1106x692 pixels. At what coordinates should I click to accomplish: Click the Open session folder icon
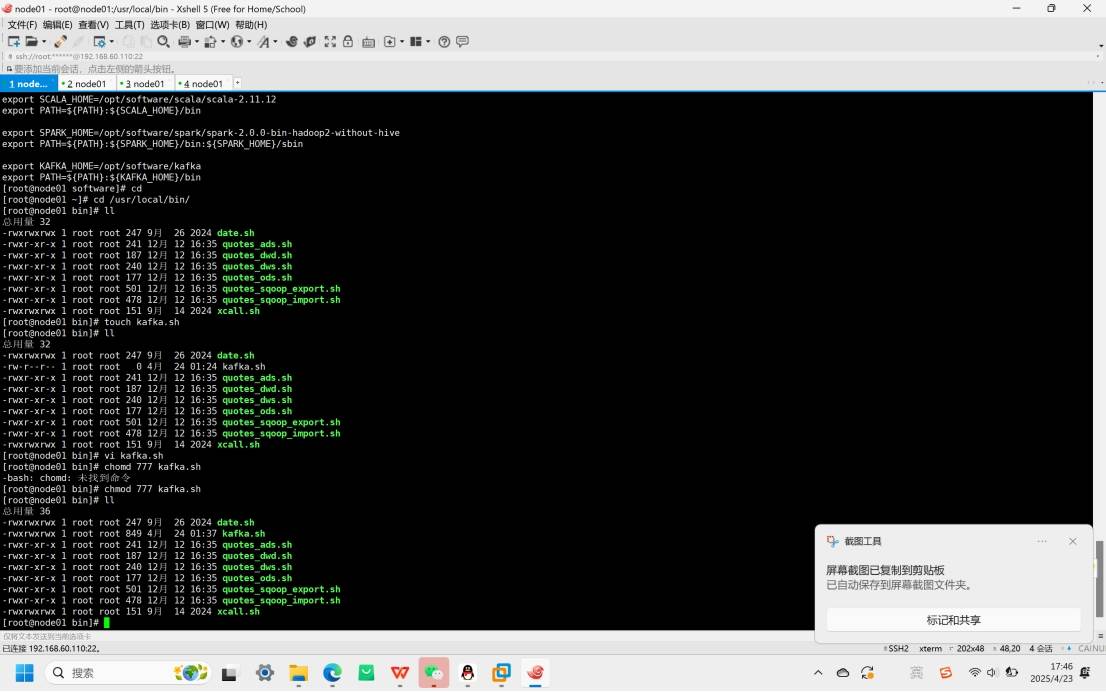(x=32, y=42)
